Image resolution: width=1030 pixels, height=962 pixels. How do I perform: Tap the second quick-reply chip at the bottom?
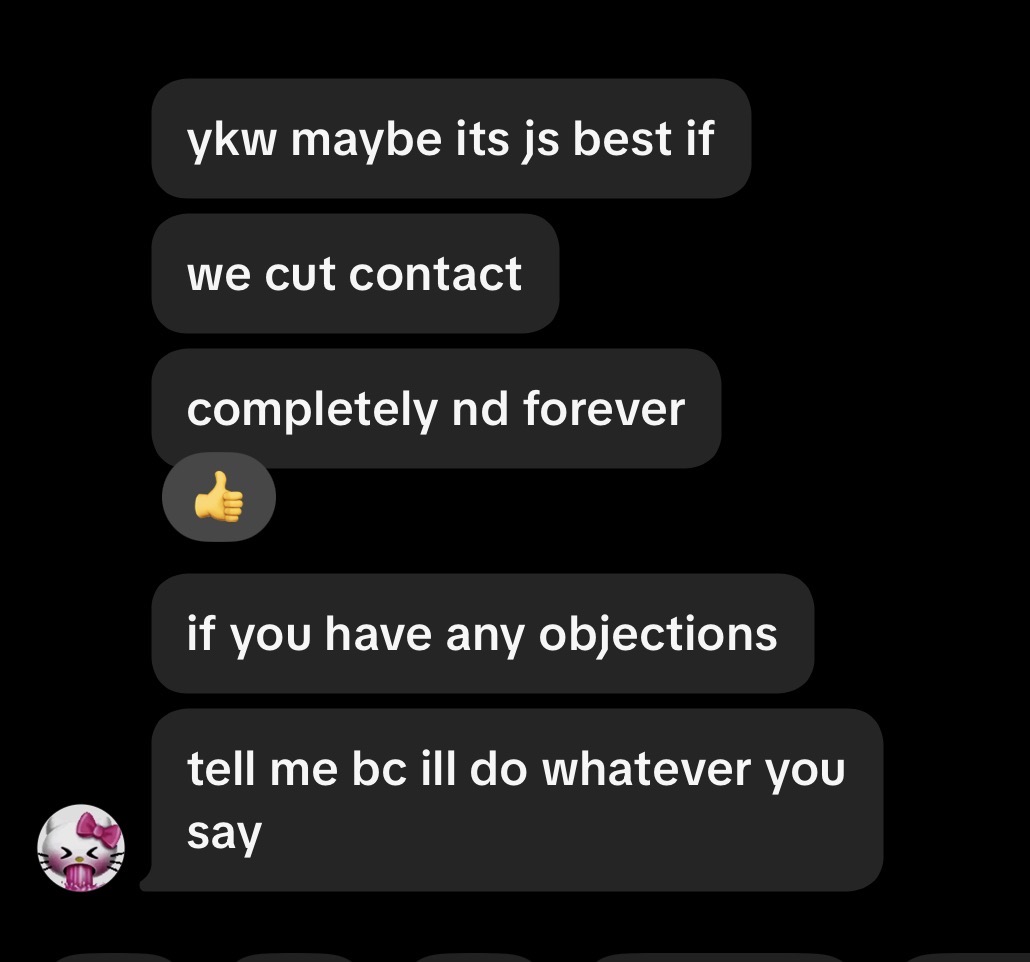(x=295, y=957)
